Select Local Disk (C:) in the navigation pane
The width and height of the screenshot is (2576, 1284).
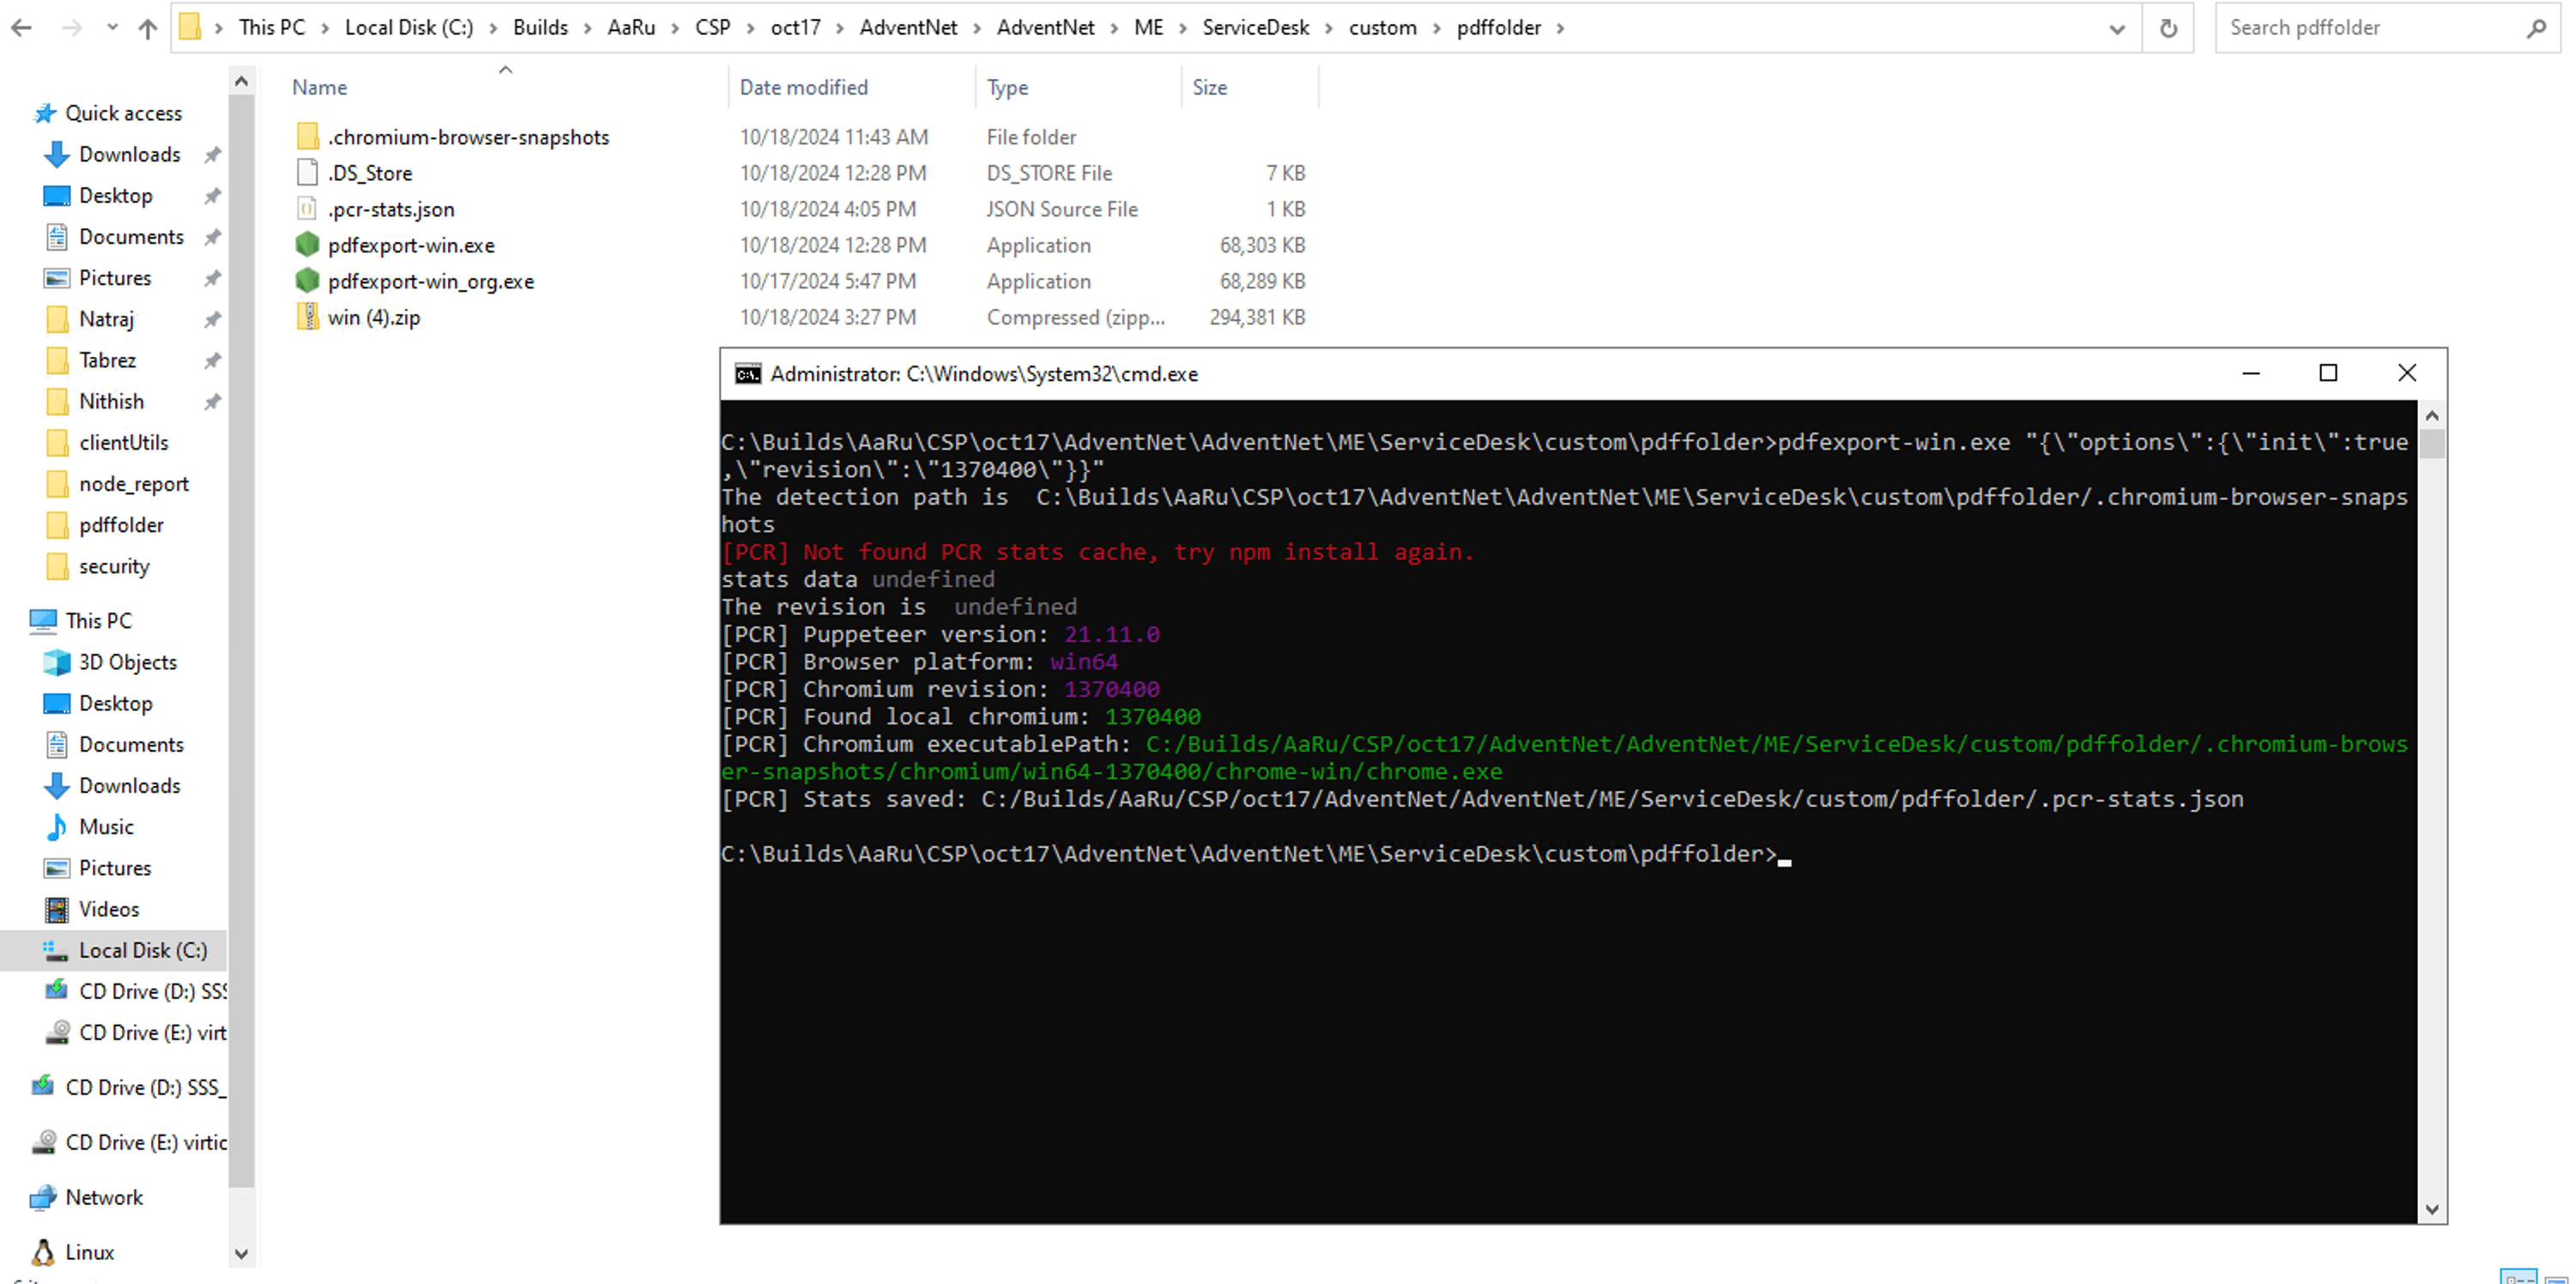[x=143, y=950]
